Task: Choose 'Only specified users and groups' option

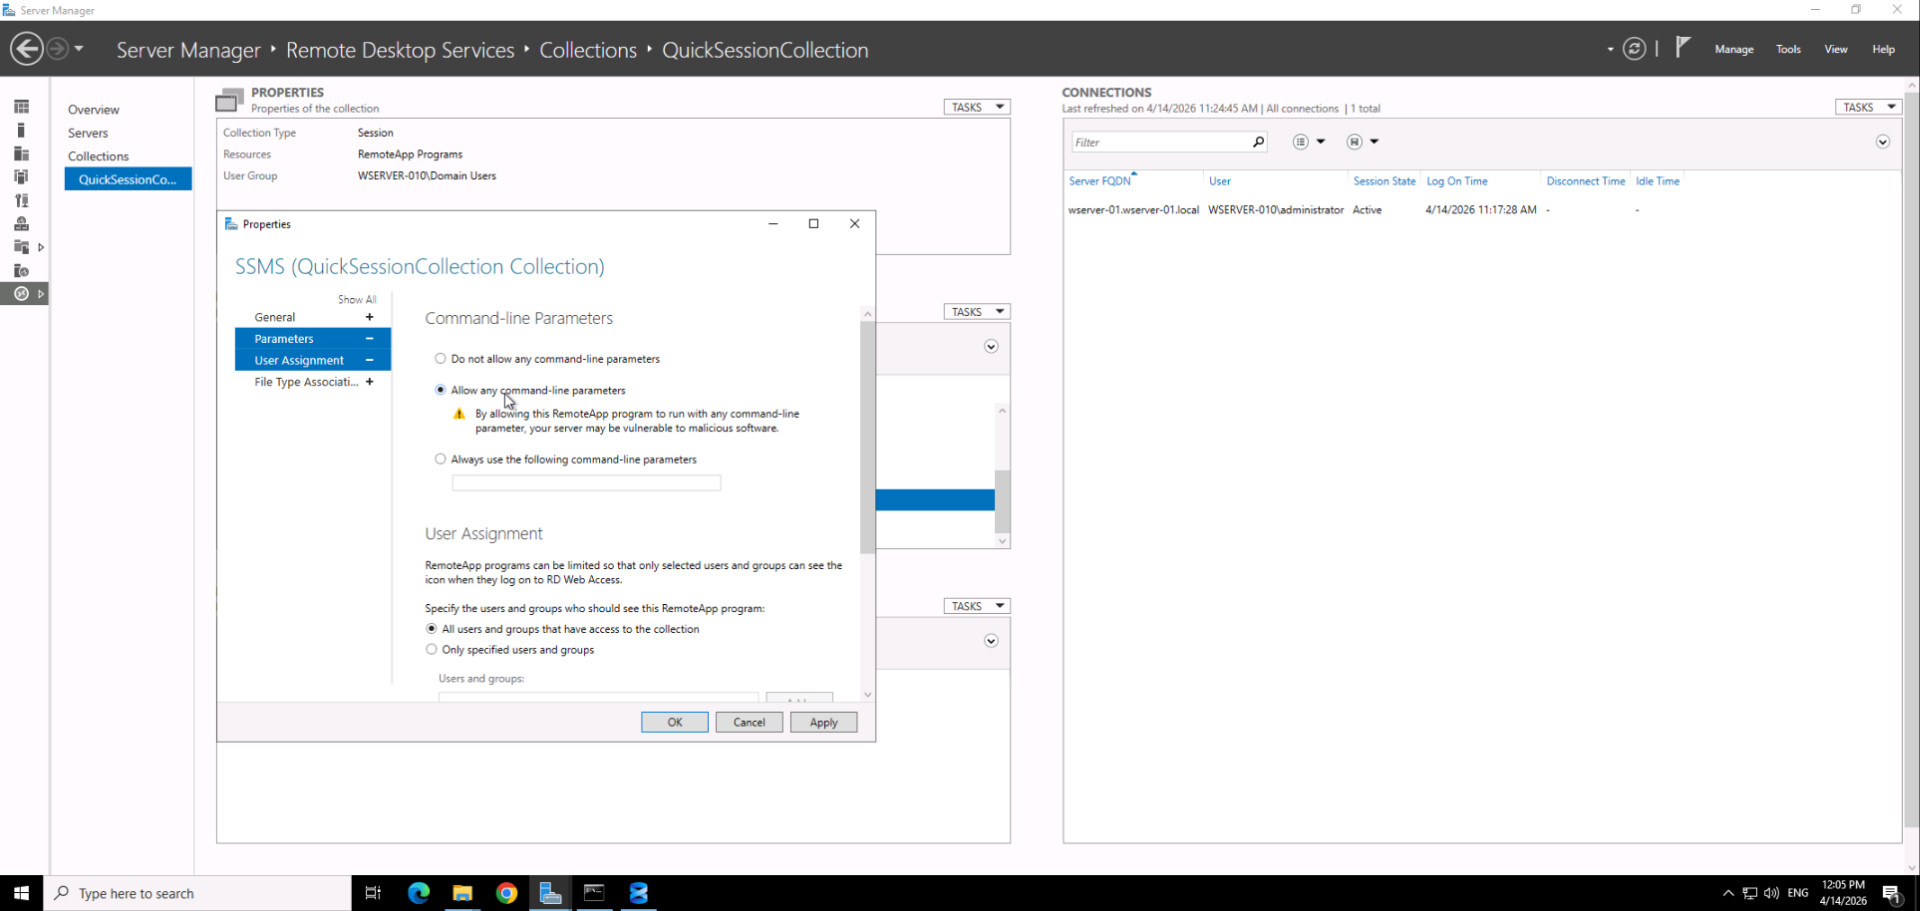Action: click(432, 650)
